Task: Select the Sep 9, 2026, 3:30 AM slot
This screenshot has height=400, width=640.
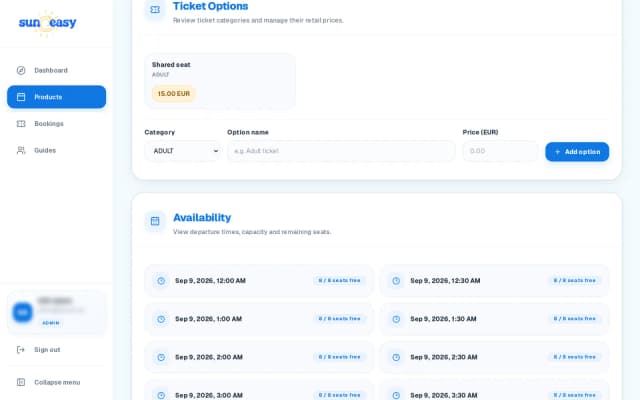Action: click(x=494, y=390)
